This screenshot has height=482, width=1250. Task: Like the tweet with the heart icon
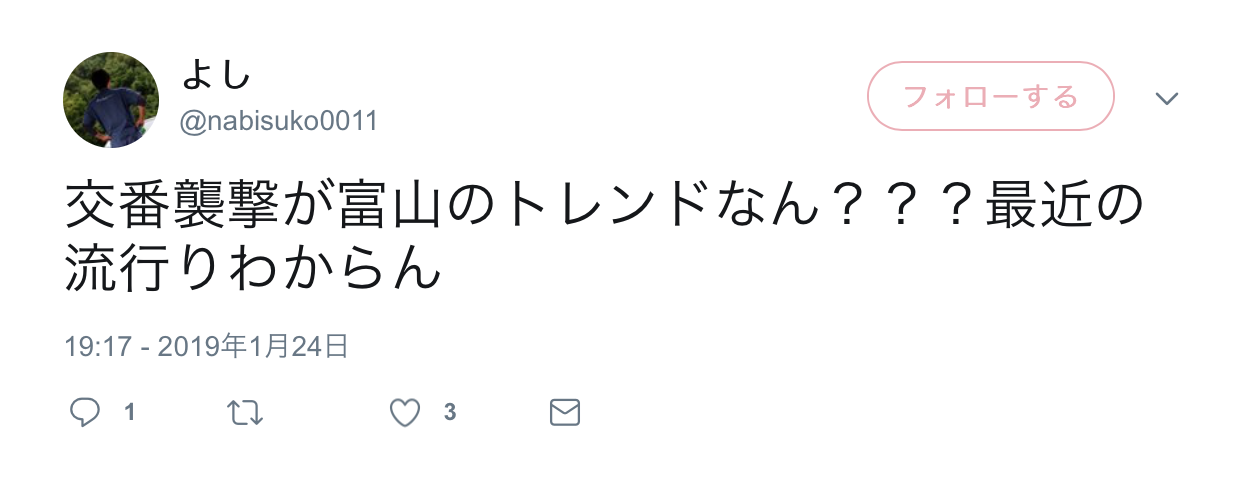[x=405, y=412]
